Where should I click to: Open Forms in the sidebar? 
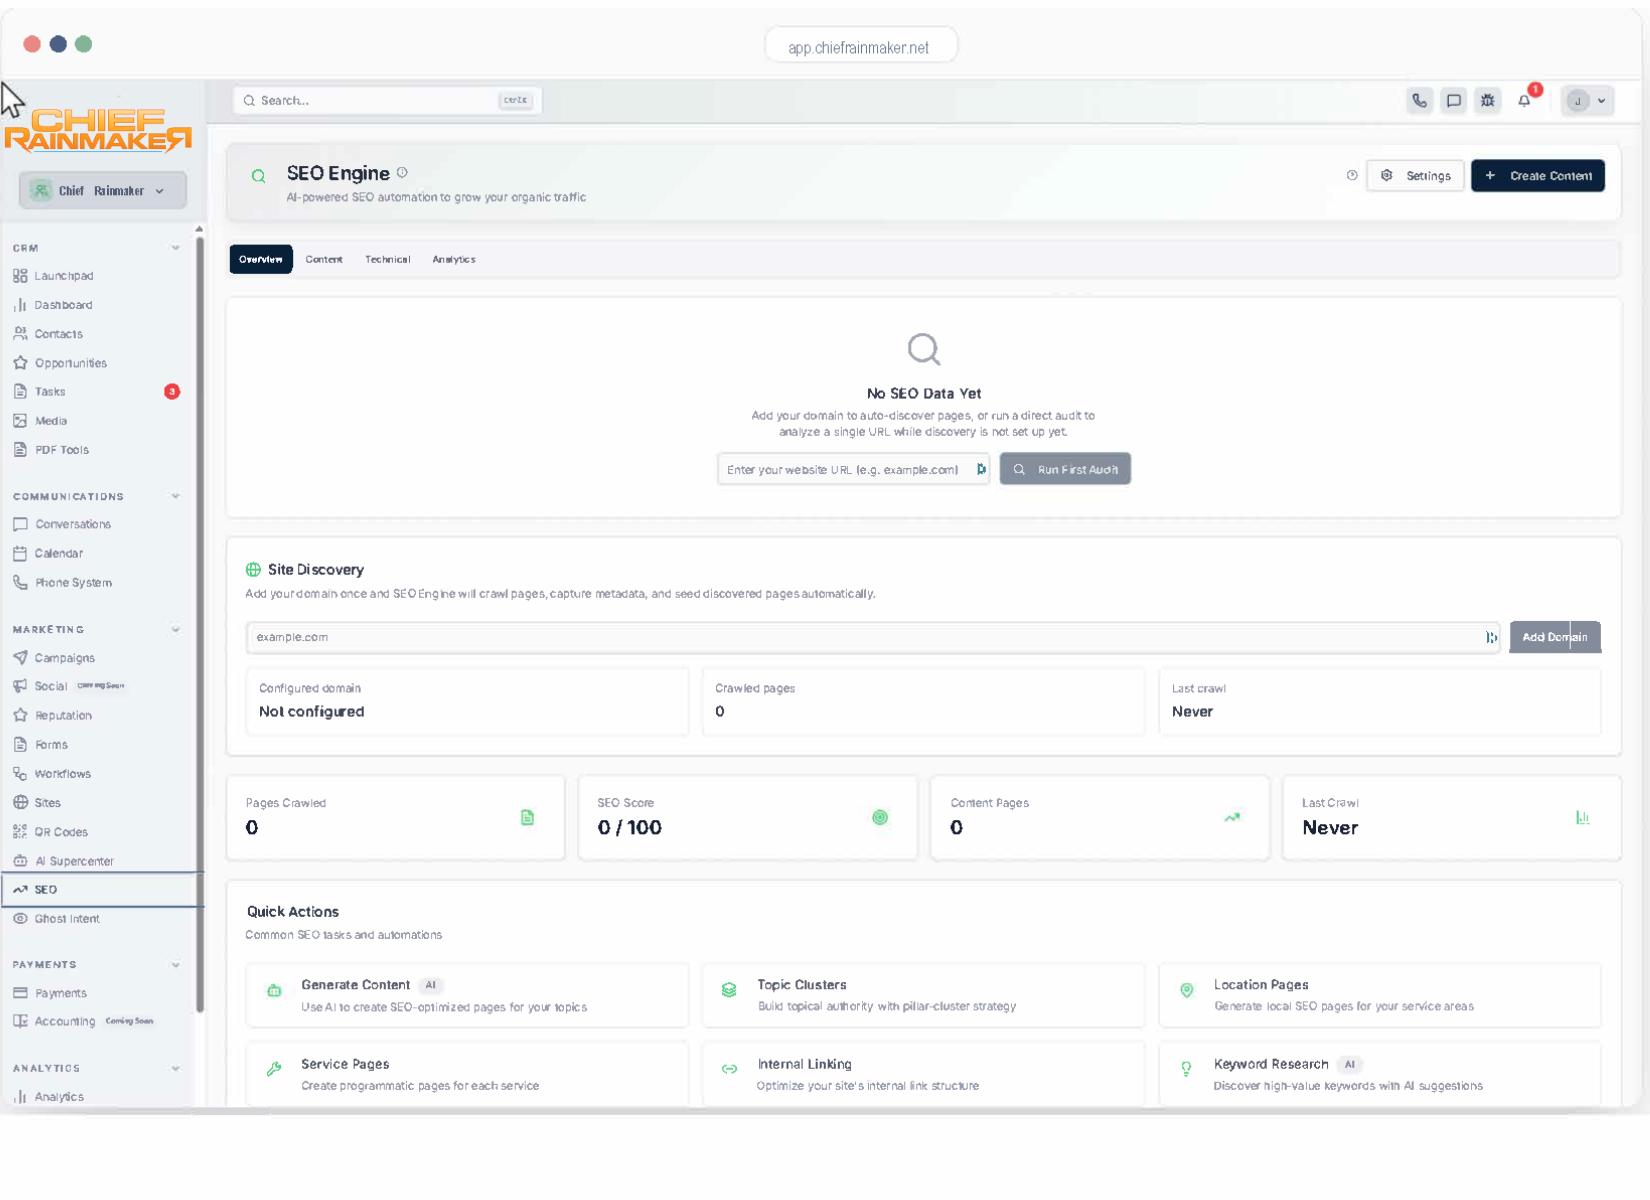[x=51, y=745]
